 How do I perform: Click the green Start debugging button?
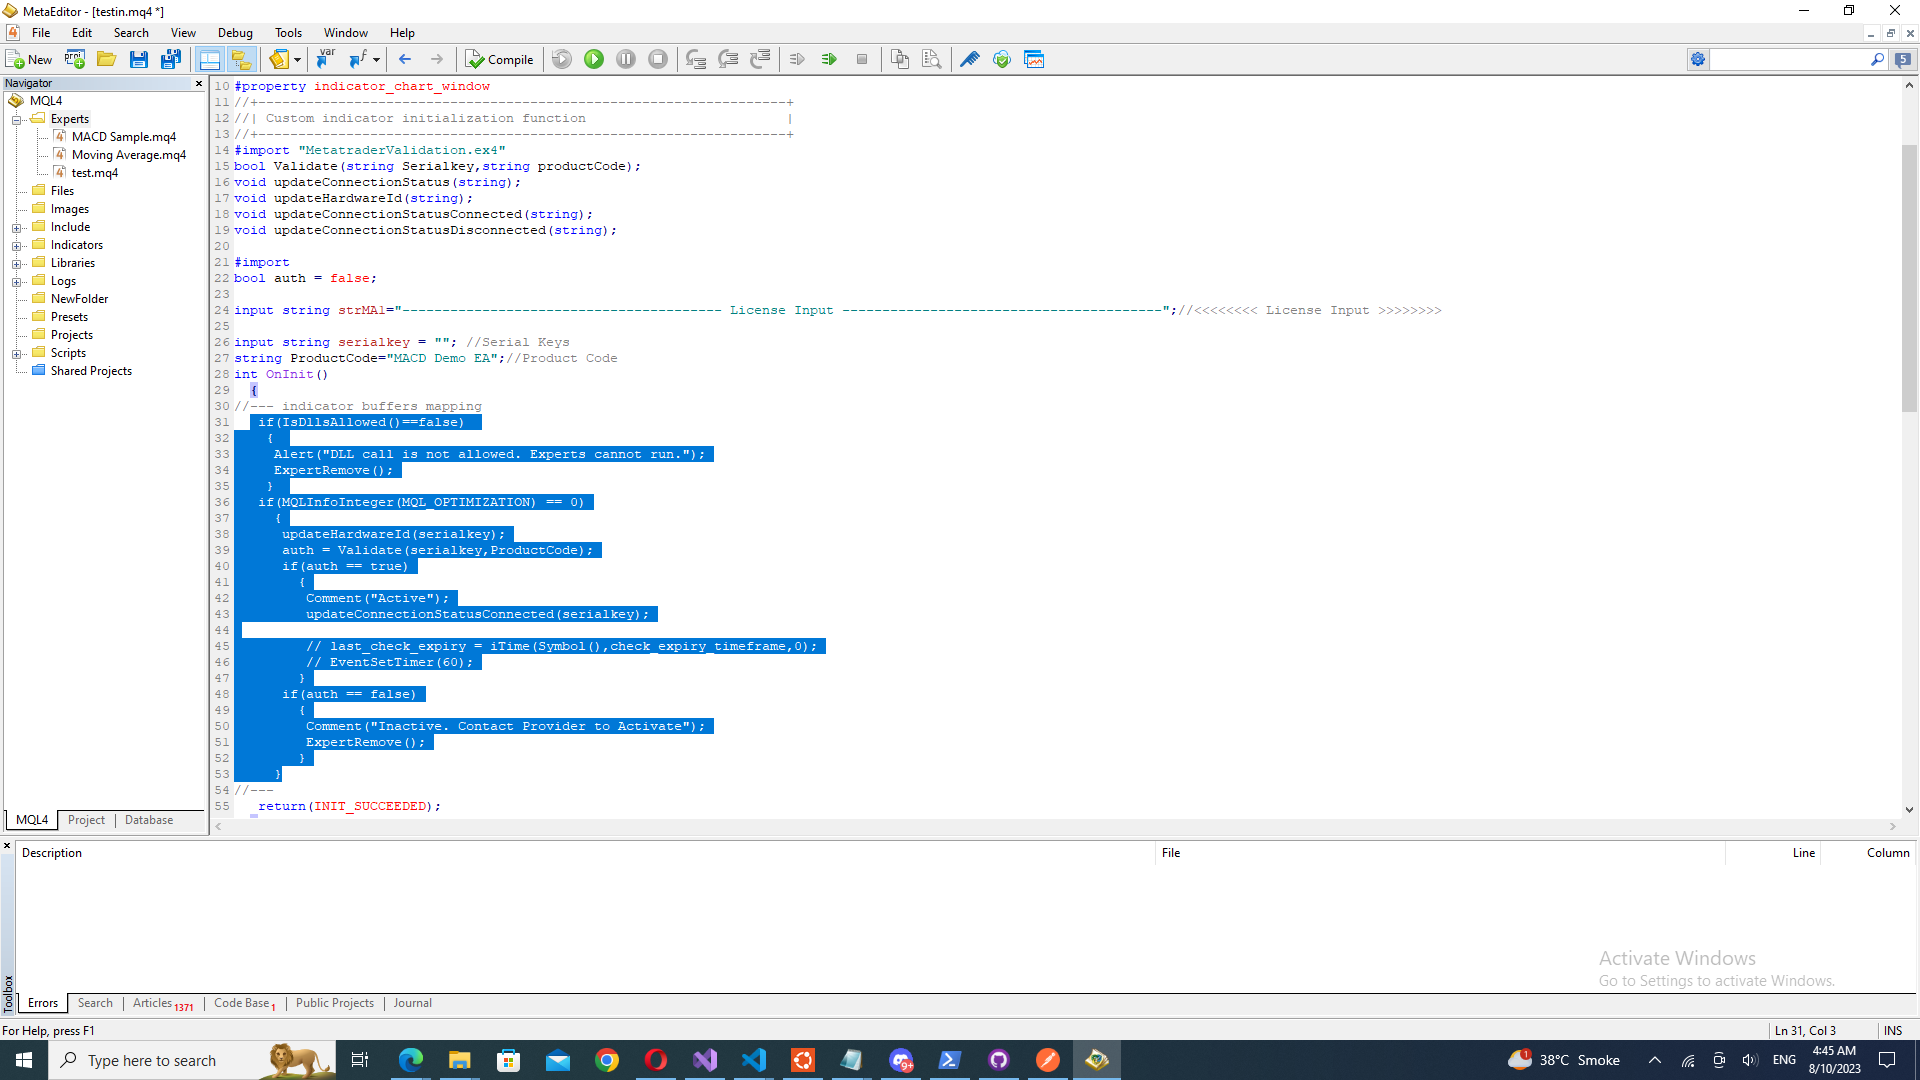click(594, 60)
